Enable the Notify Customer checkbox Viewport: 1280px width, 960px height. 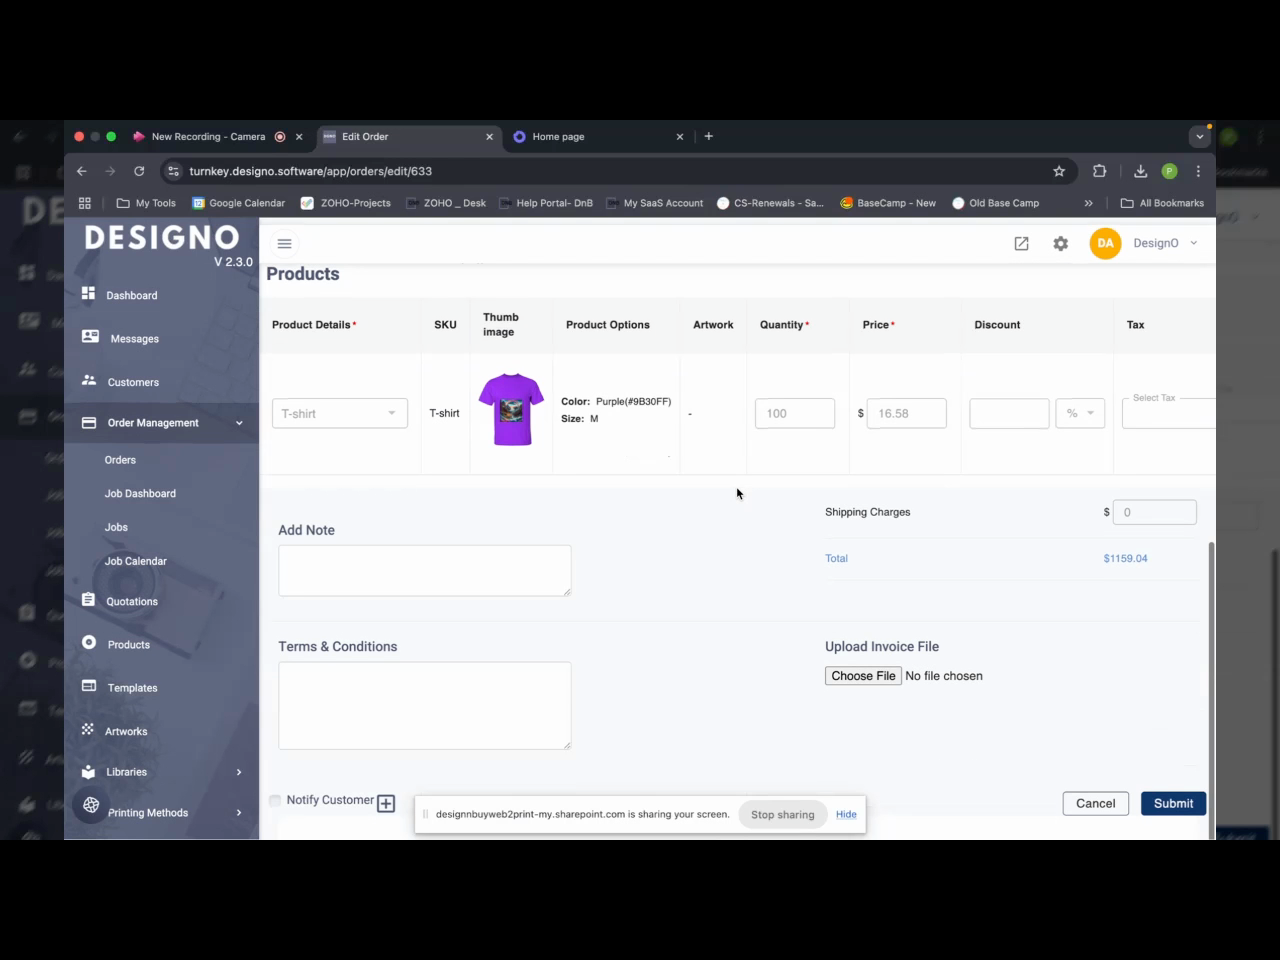(x=275, y=800)
